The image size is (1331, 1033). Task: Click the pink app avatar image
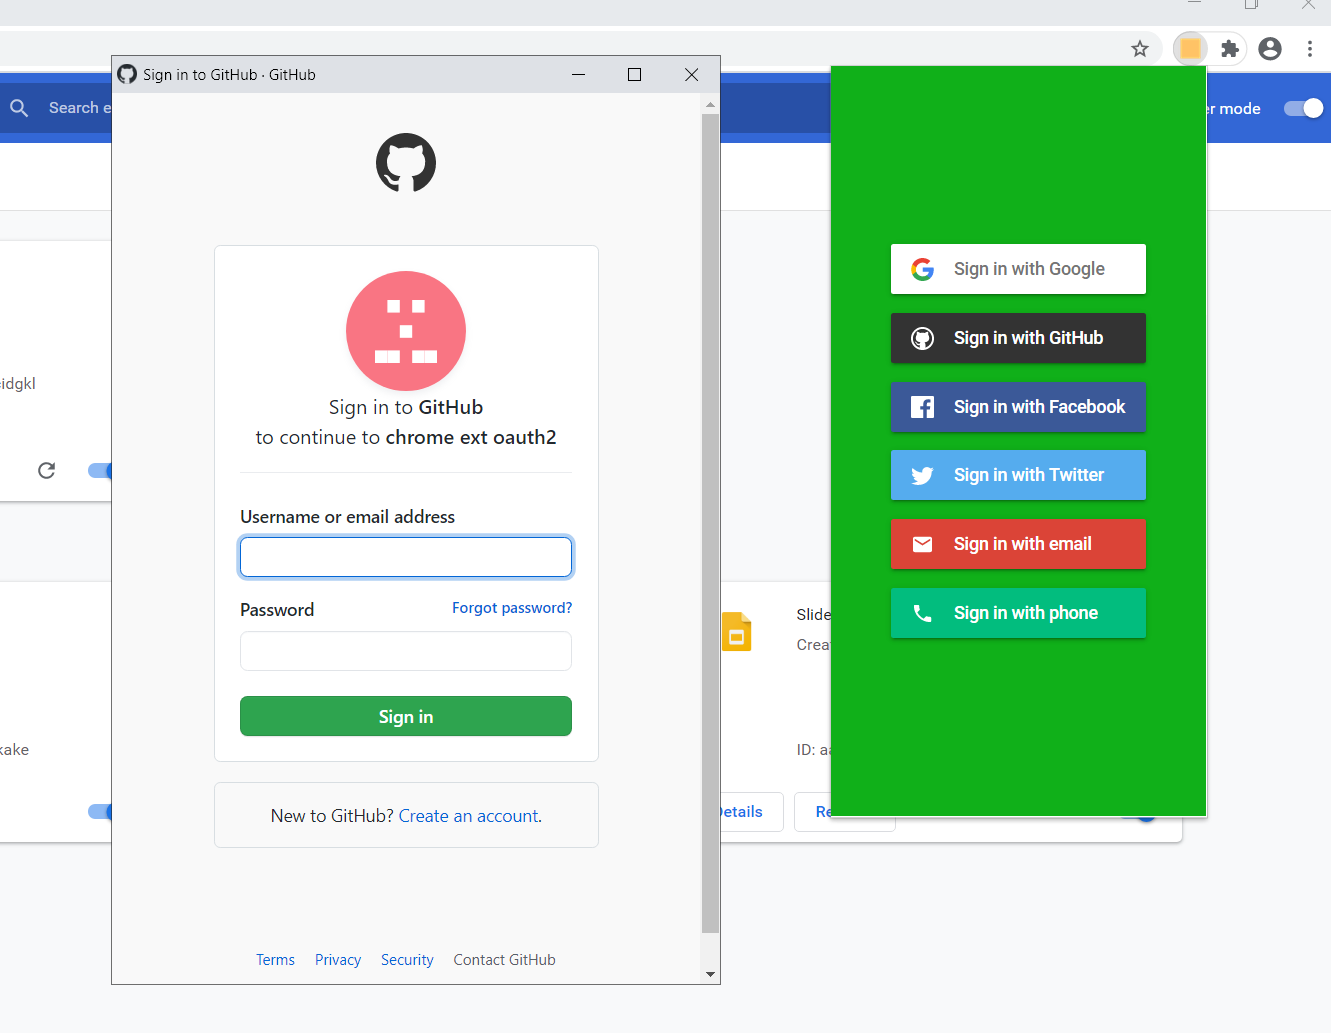coord(406,331)
